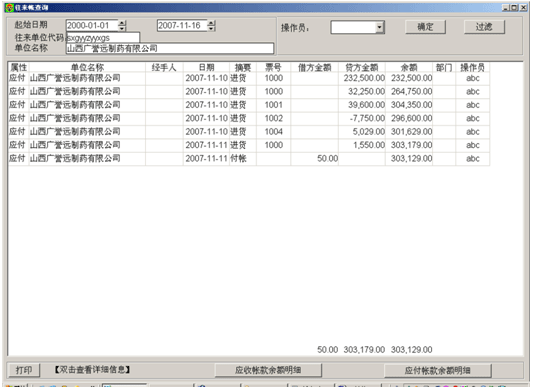The image size is (534, 389).
Task: Click the 过滤 filter button
Action: pyautogui.click(x=484, y=27)
